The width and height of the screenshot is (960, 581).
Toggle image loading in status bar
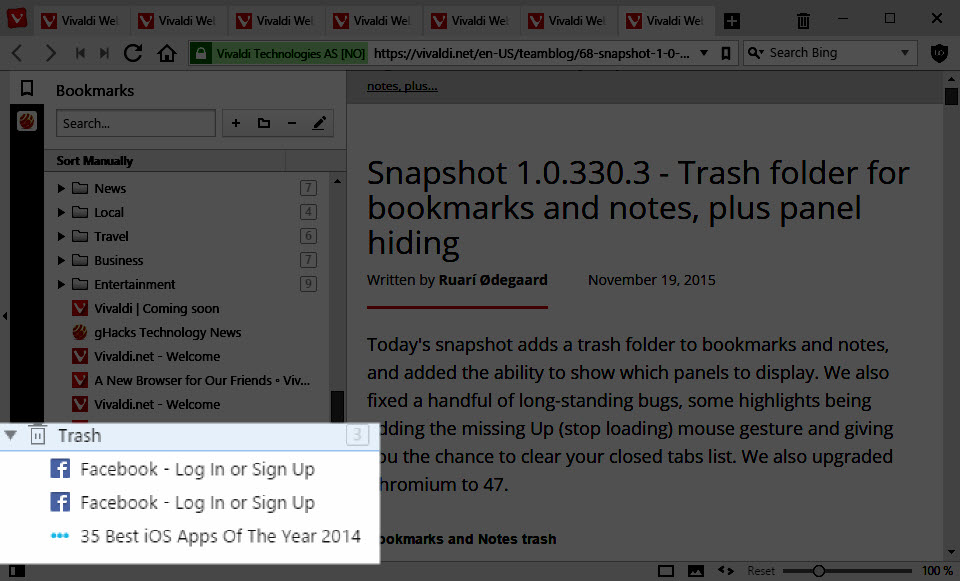[x=696, y=571]
